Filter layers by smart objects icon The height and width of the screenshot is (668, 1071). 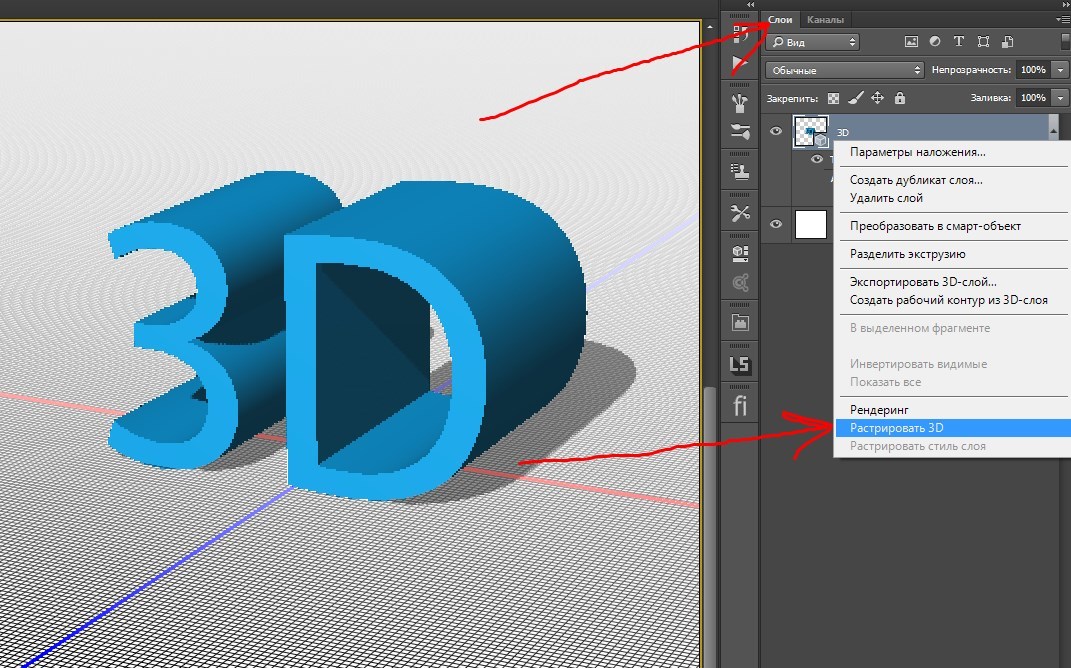(1007, 42)
